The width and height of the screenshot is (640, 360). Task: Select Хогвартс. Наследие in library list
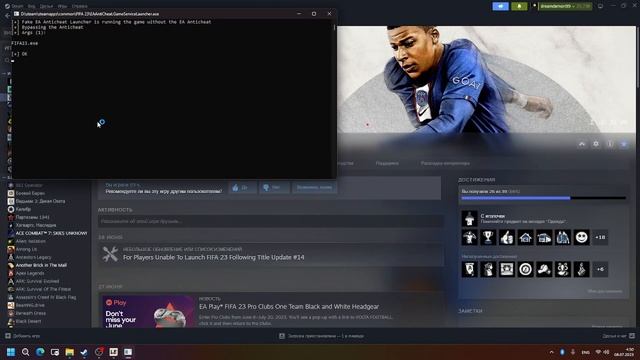pos(36,225)
